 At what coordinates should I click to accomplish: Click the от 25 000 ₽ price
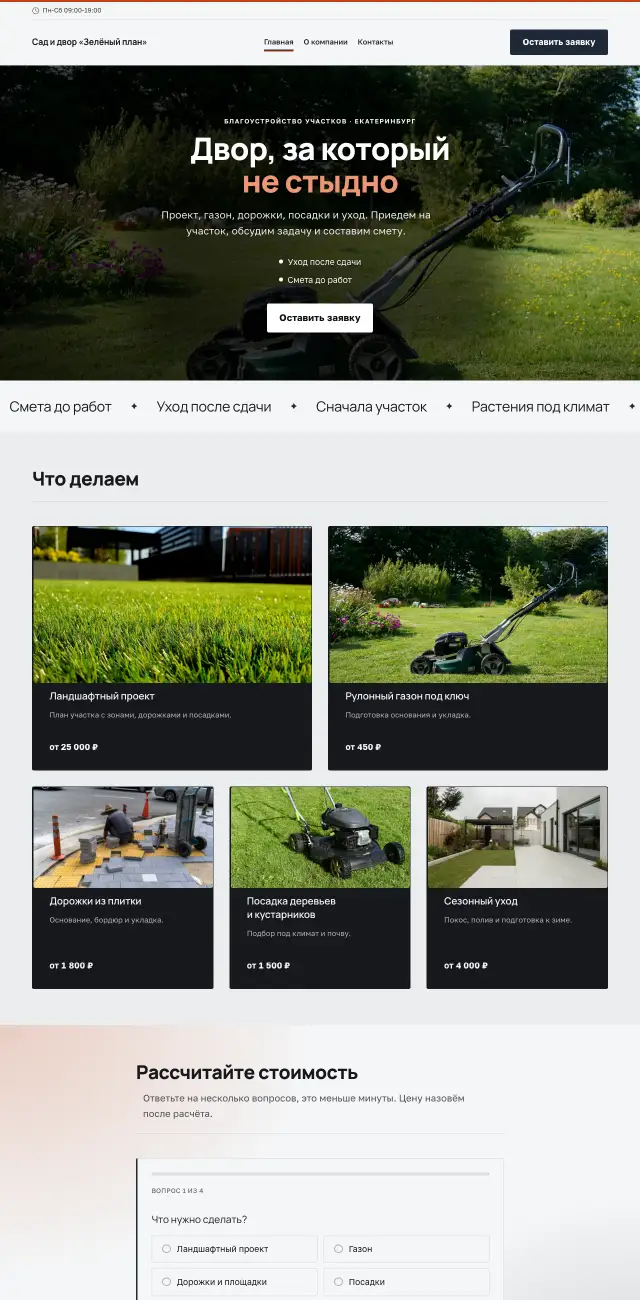(x=74, y=747)
